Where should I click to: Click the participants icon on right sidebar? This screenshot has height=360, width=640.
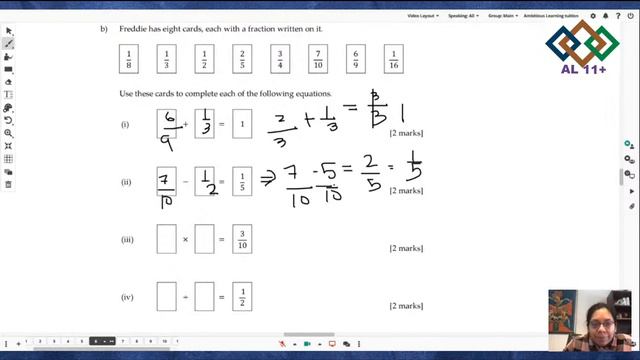coord(629,144)
